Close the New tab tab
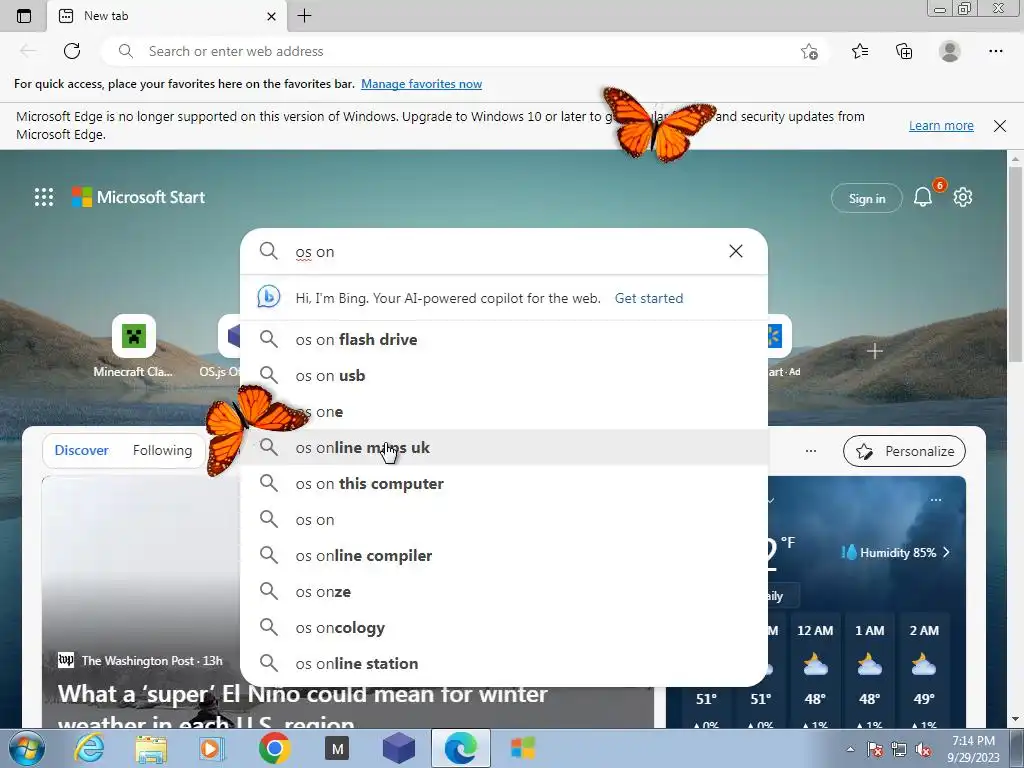 [x=272, y=16]
